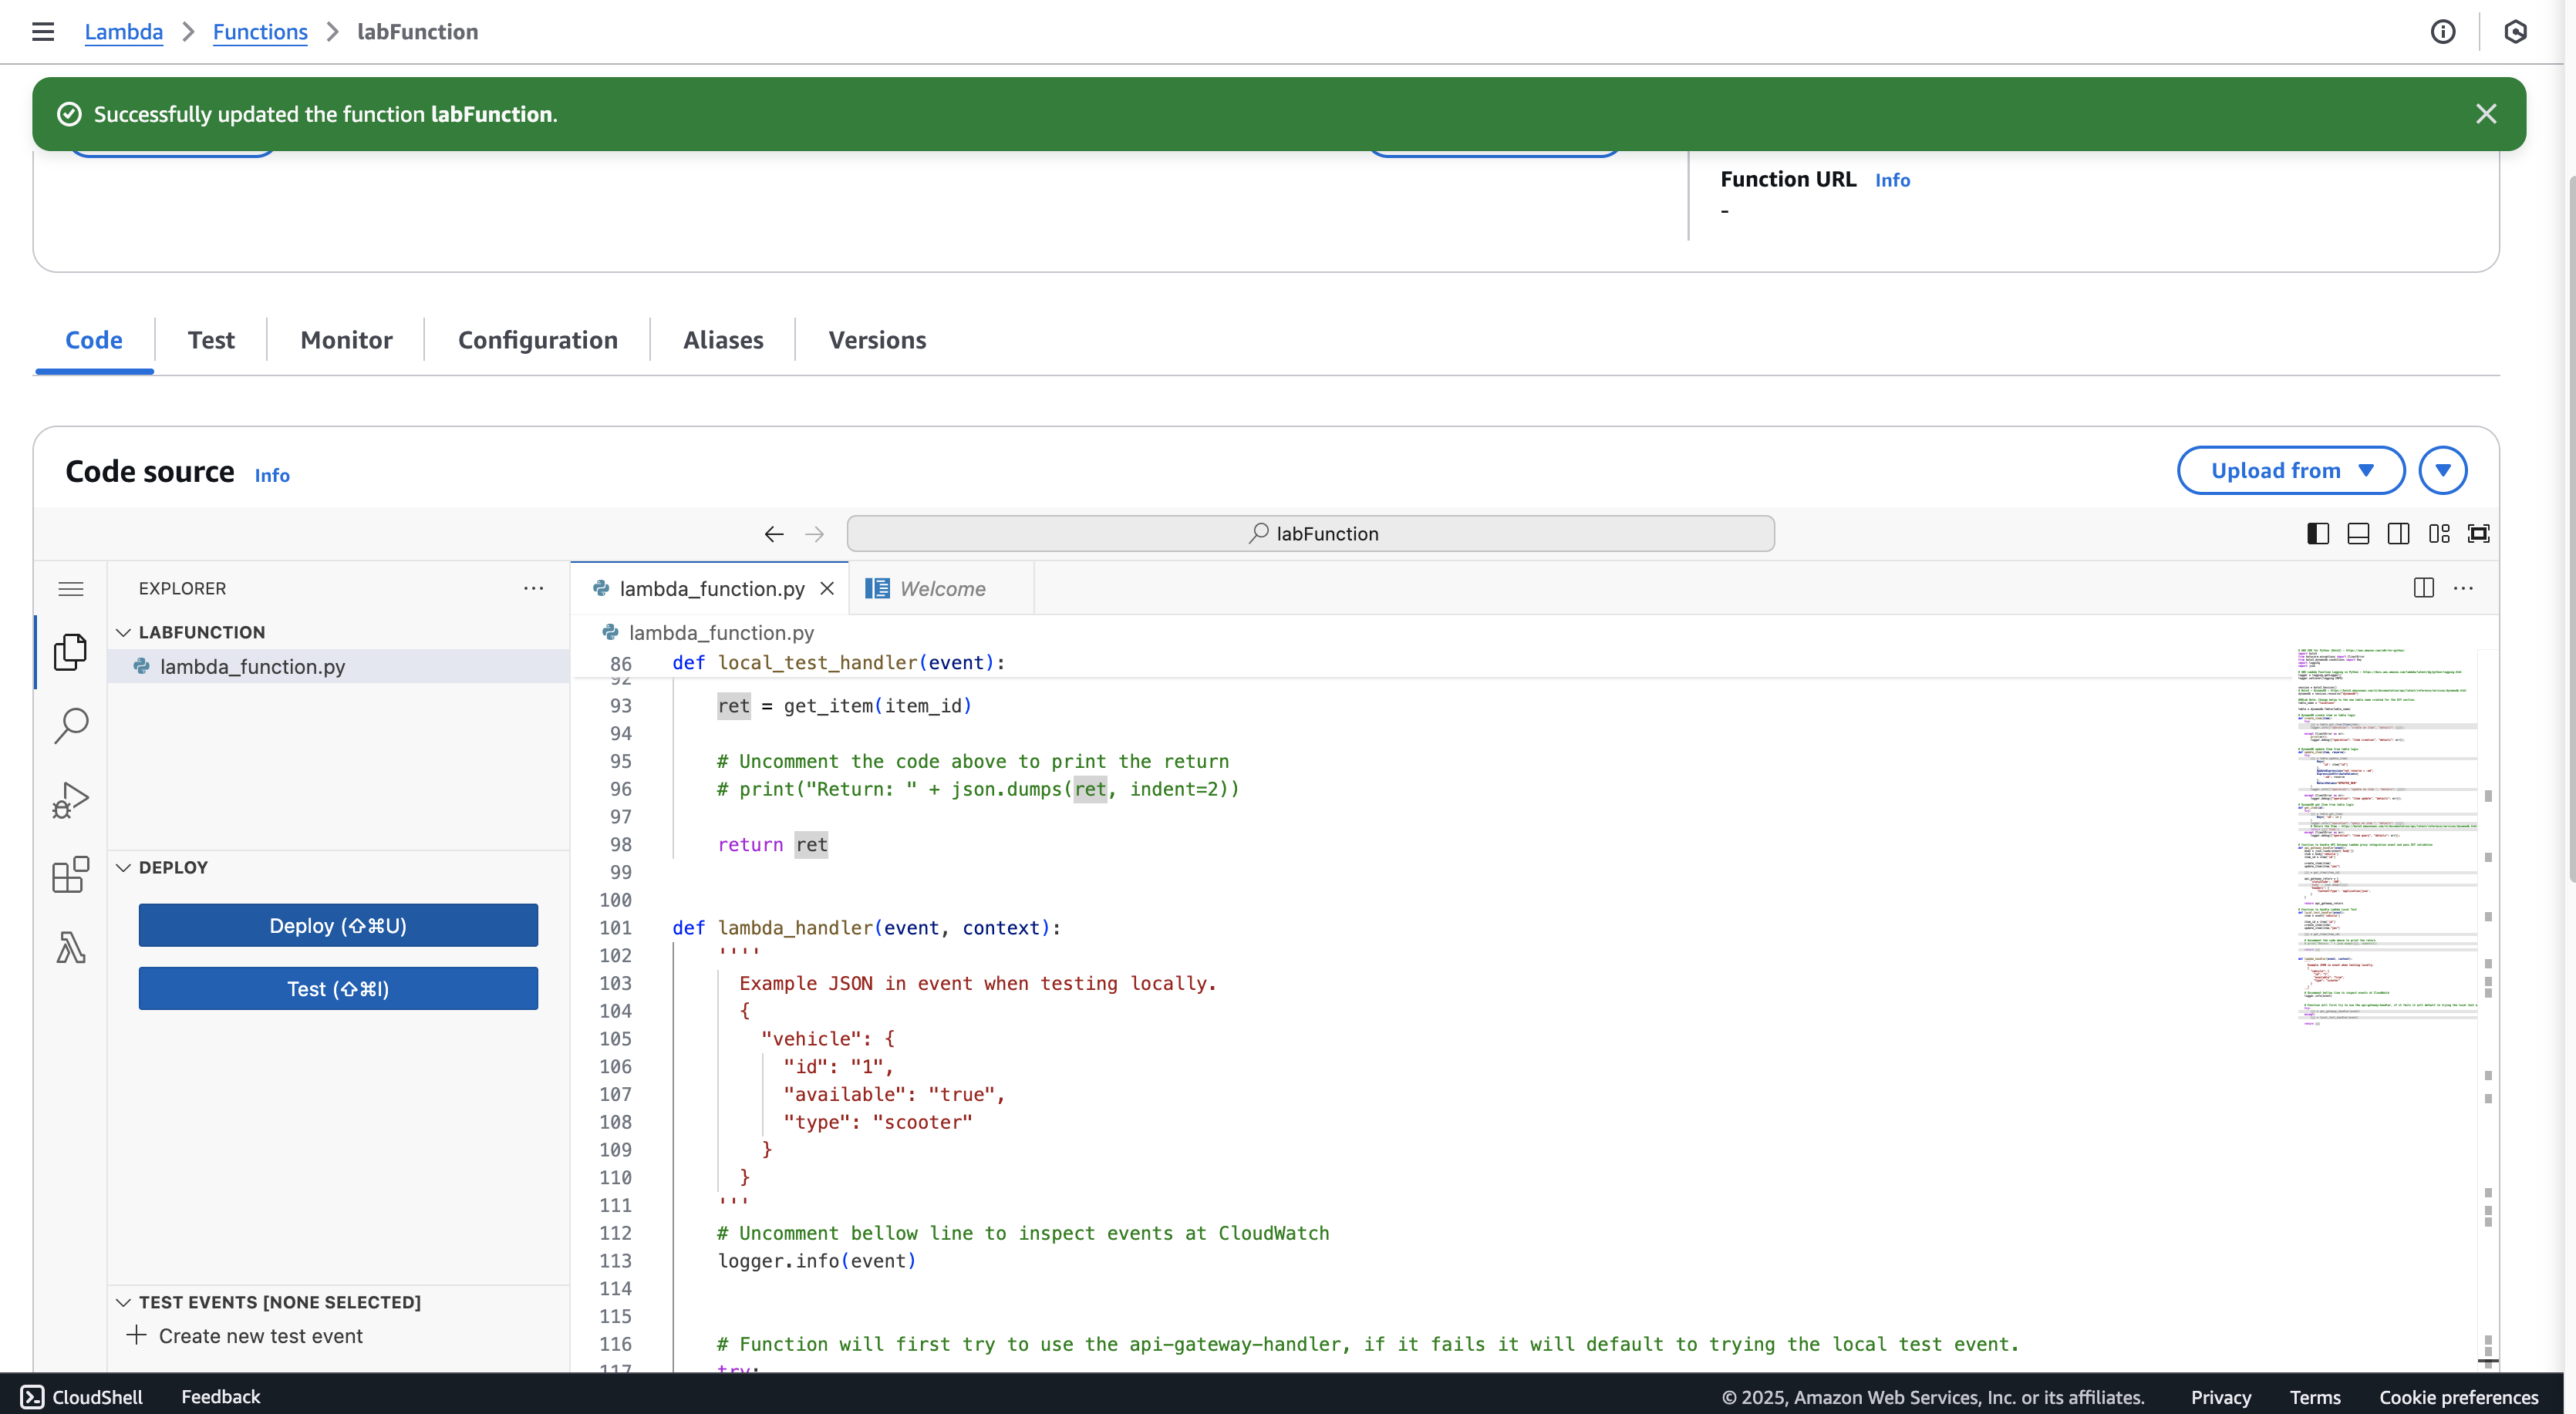The width and height of the screenshot is (2576, 1414).
Task: Open the Terms footer link
Action: click(x=2315, y=1397)
